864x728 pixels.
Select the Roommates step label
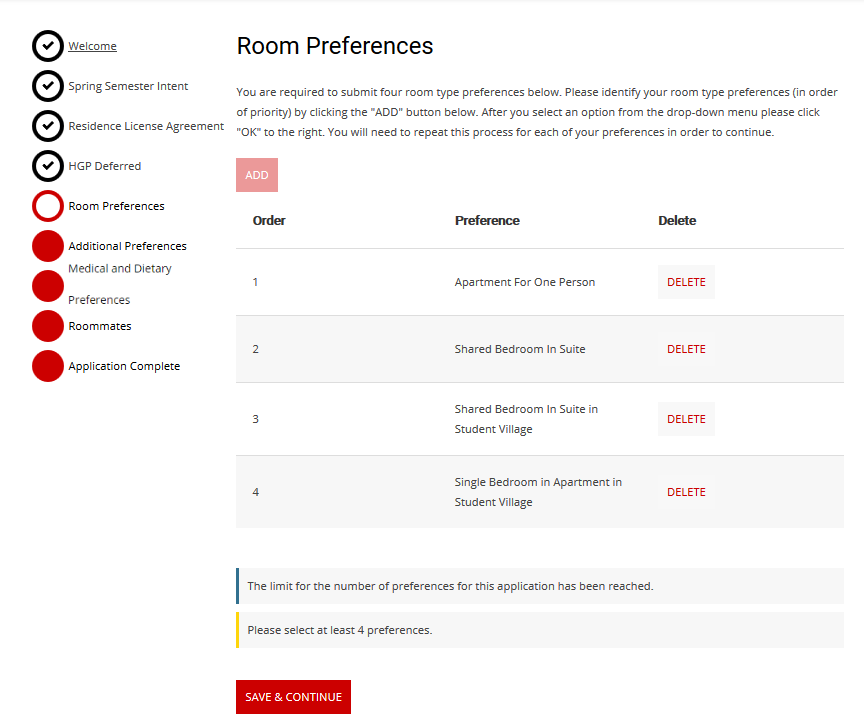click(100, 326)
